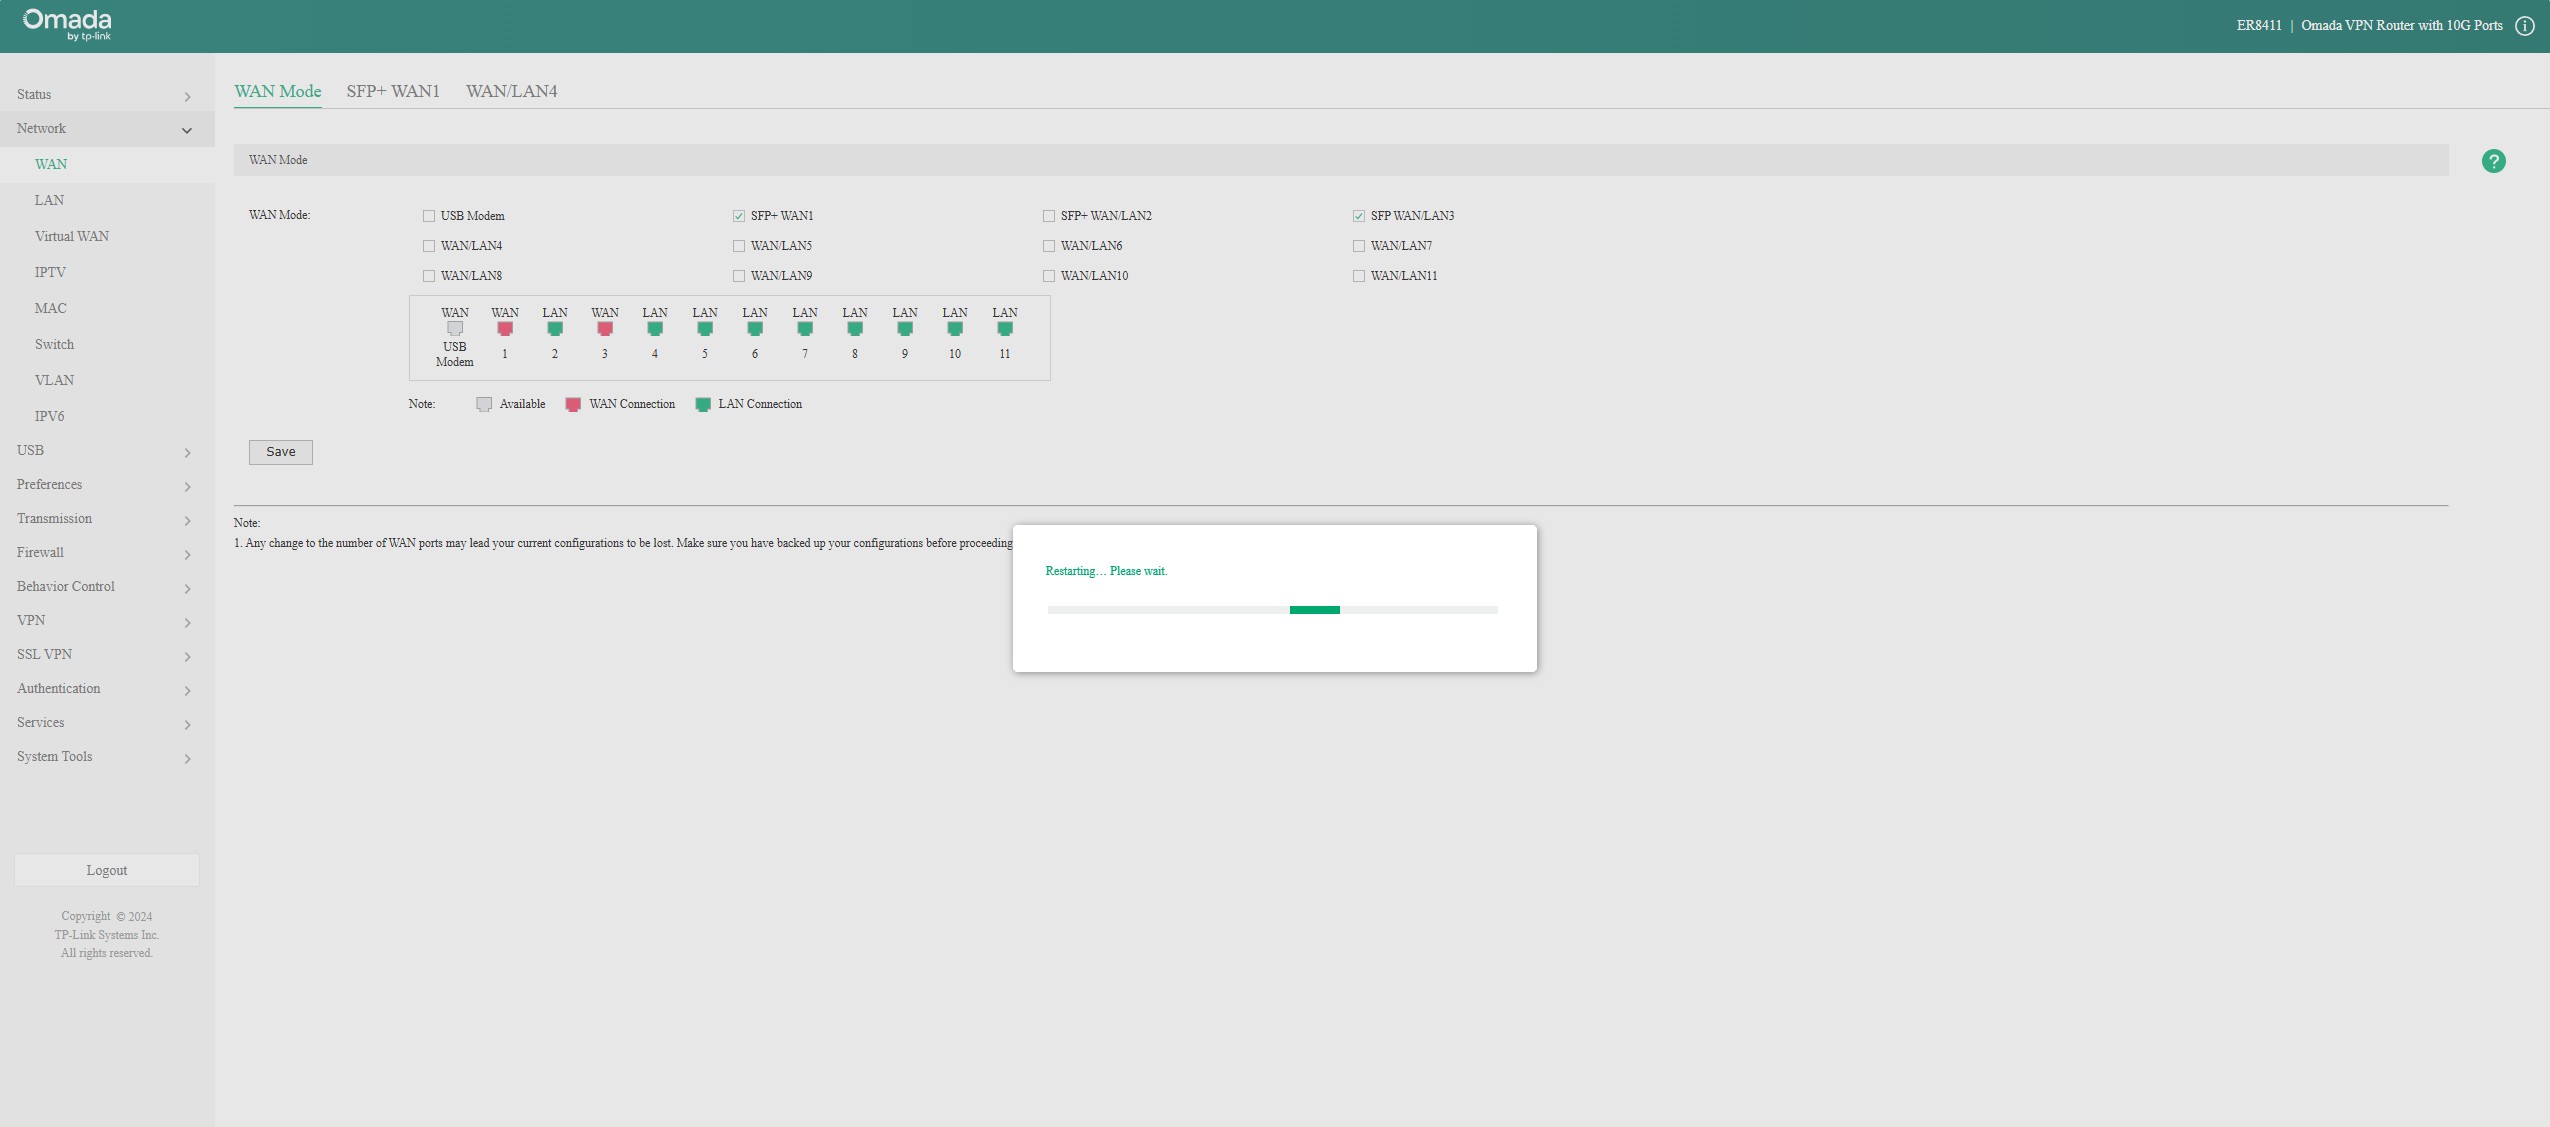2550x1127 pixels.
Task: Click the USB Modem port icon
Action: 455,328
